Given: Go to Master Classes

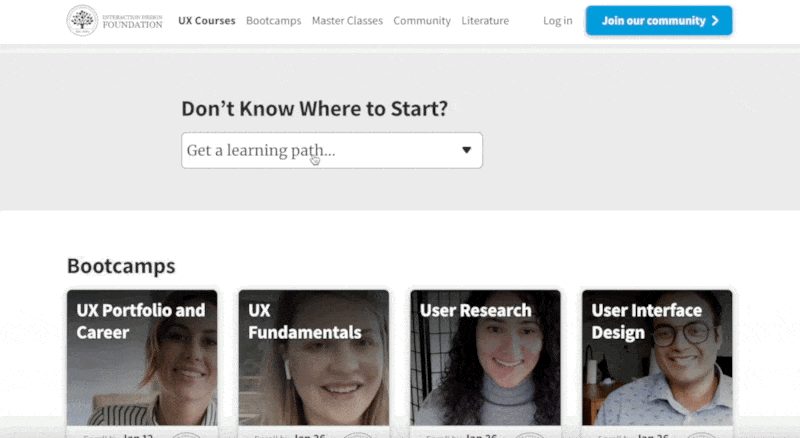Looking at the screenshot, I should 347,21.
